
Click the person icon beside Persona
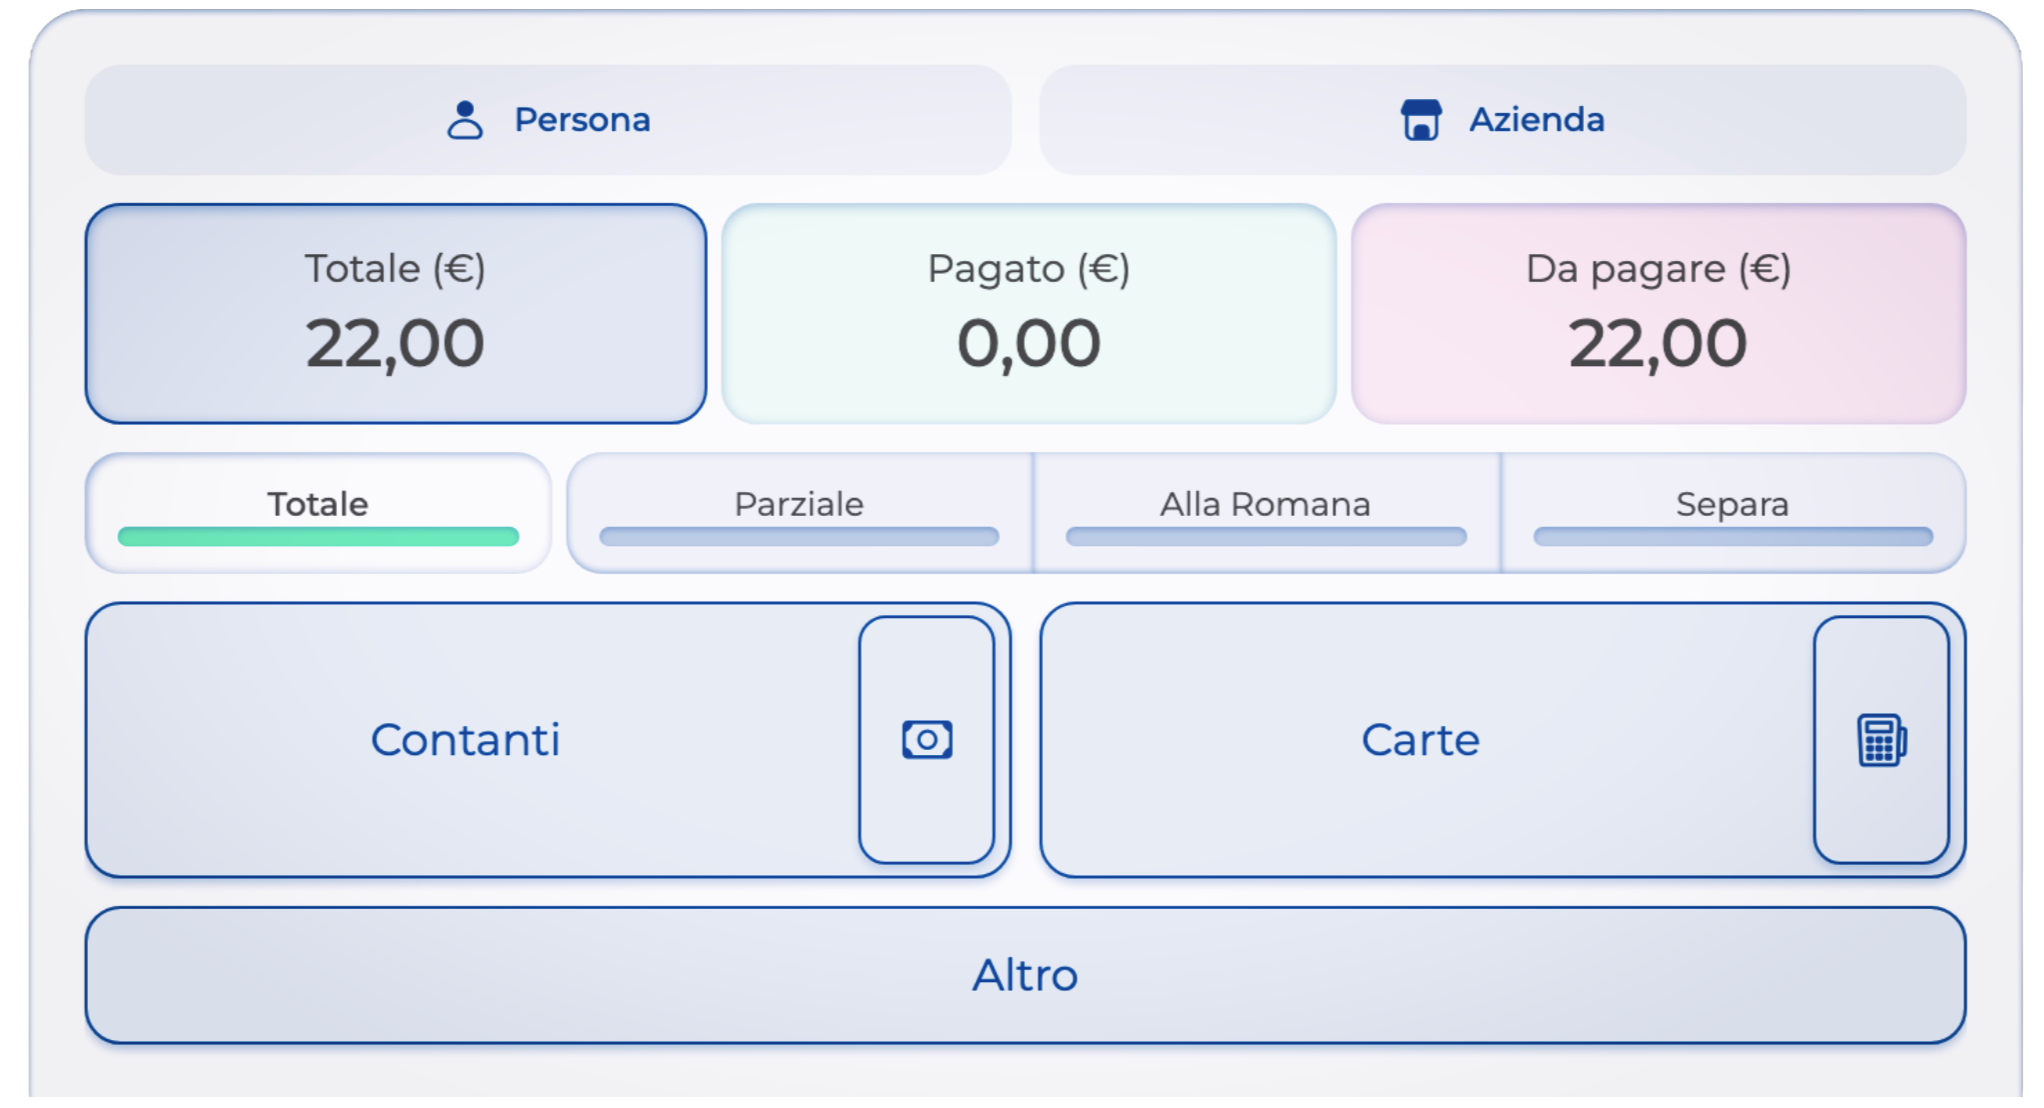(x=464, y=120)
